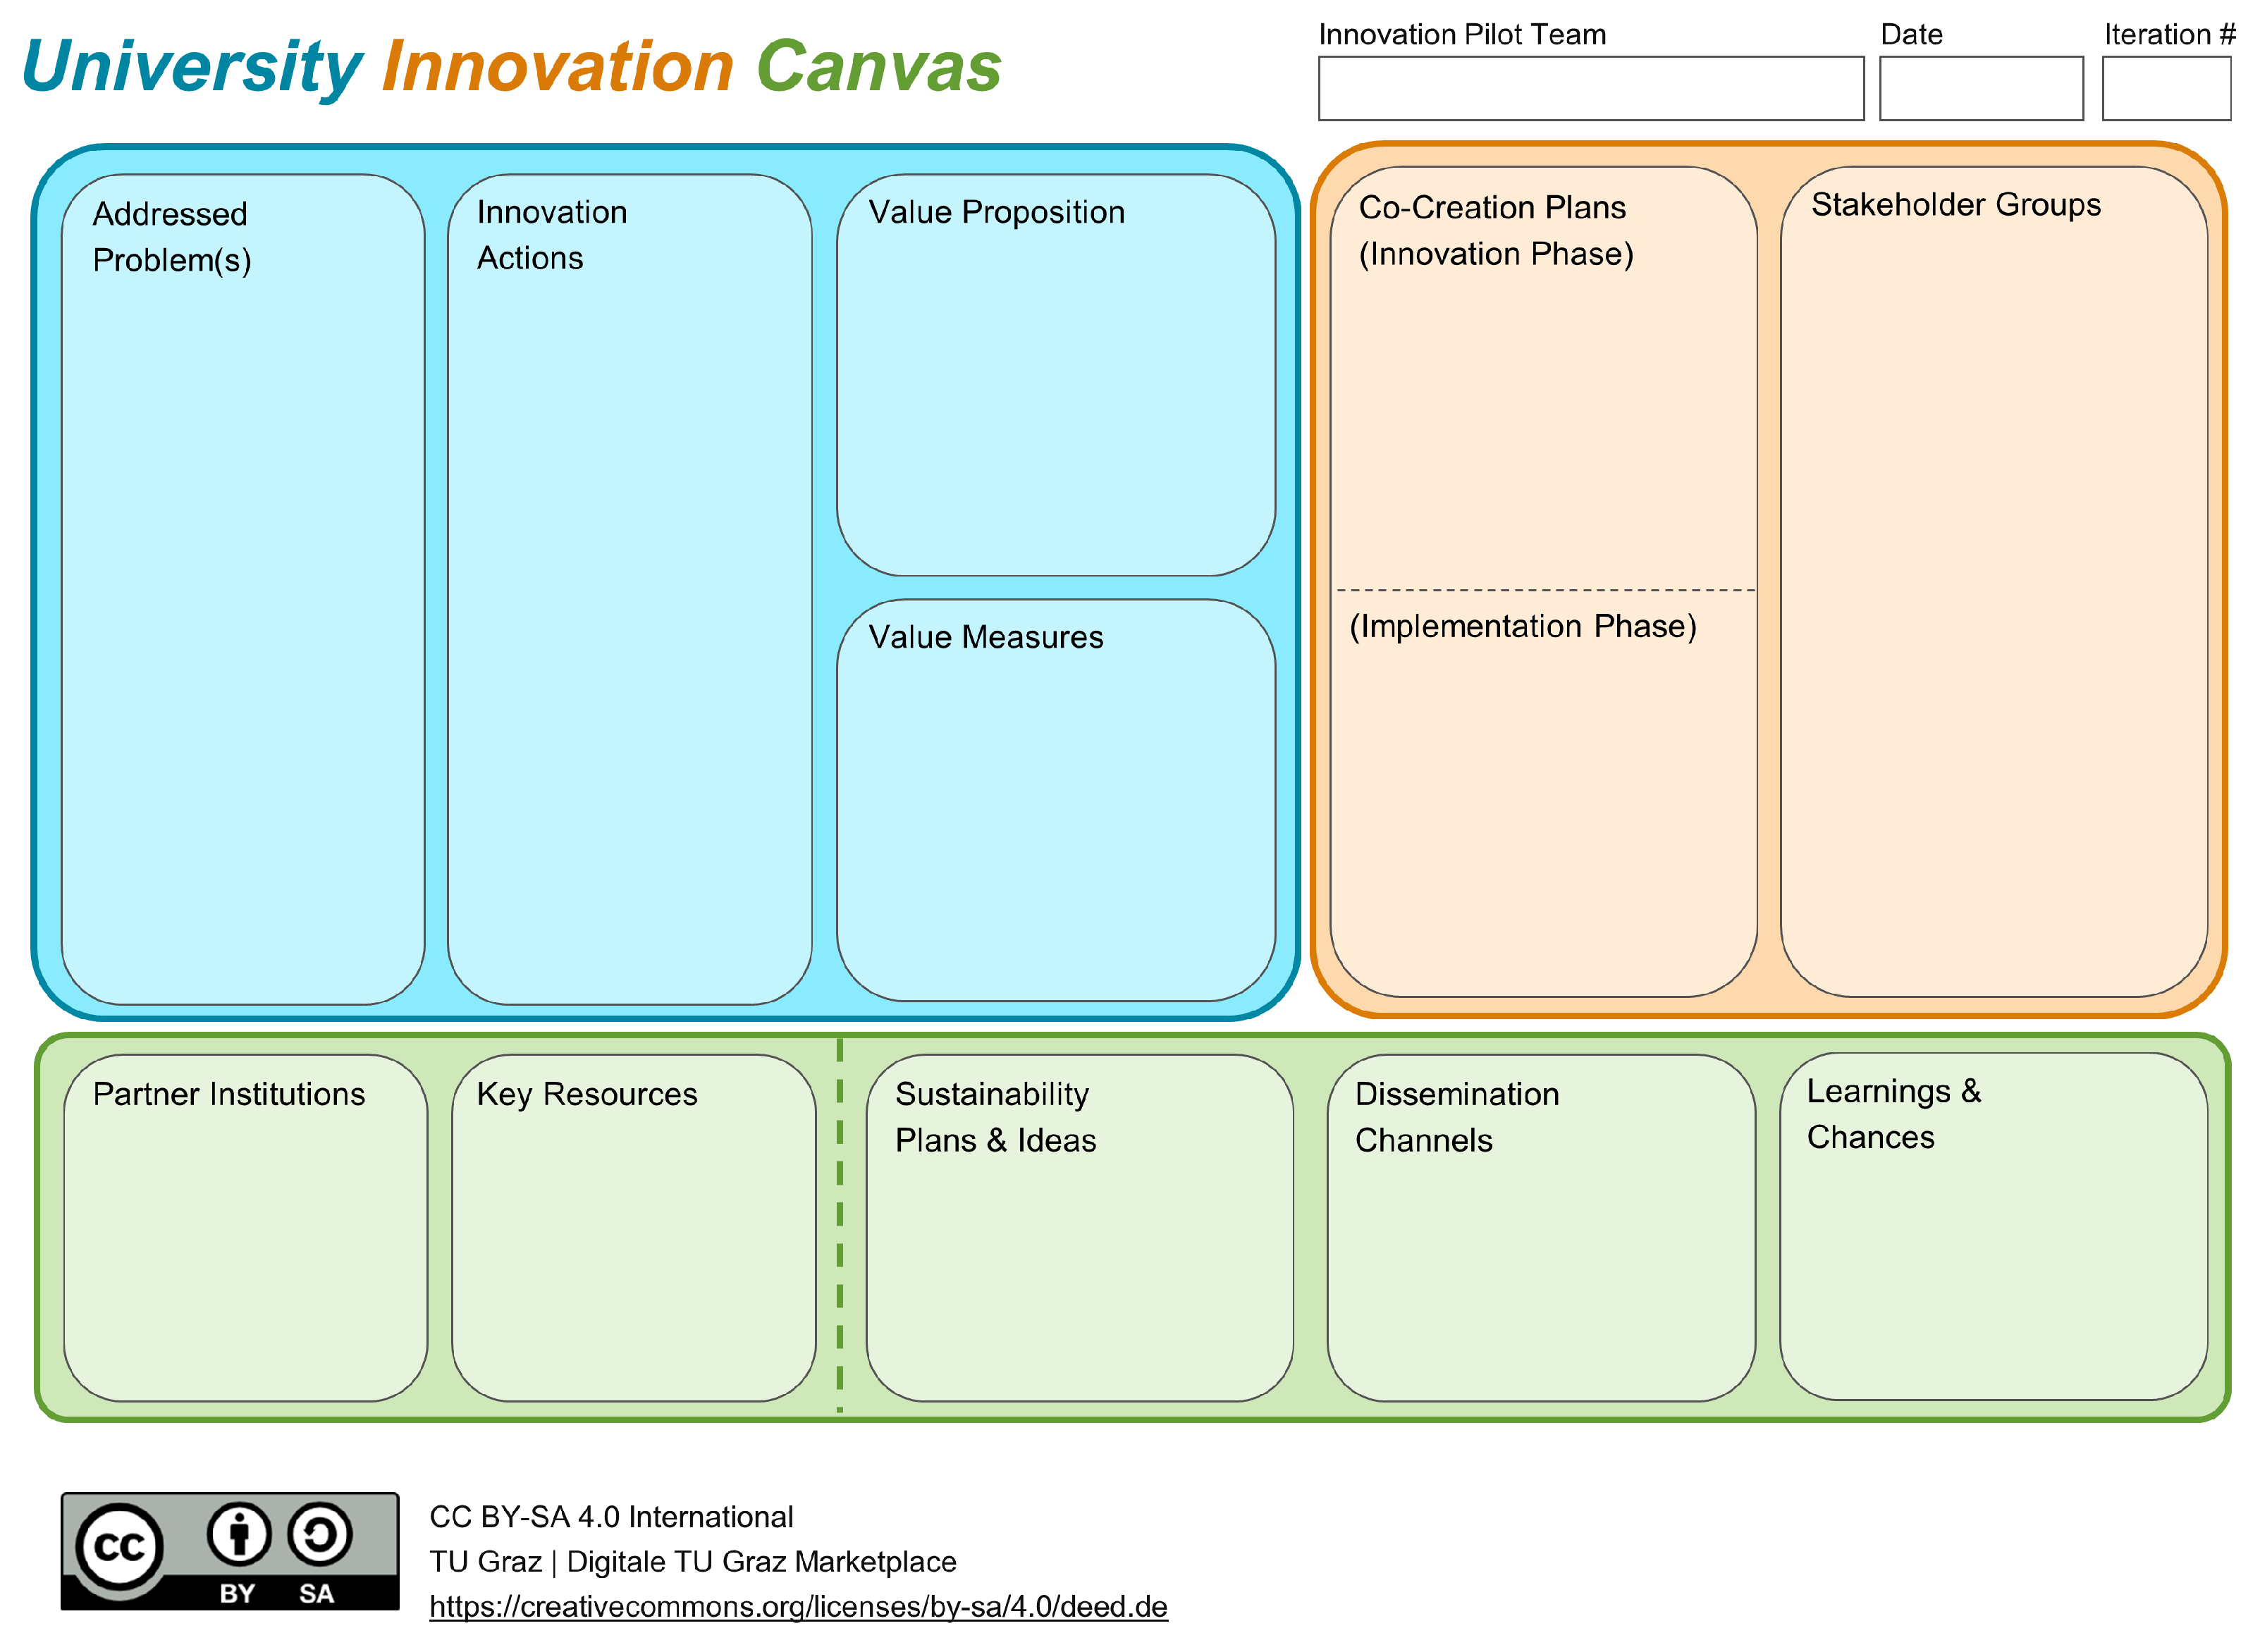Click the Creative Commons CC logo icon

pyautogui.click(x=120, y=1547)
